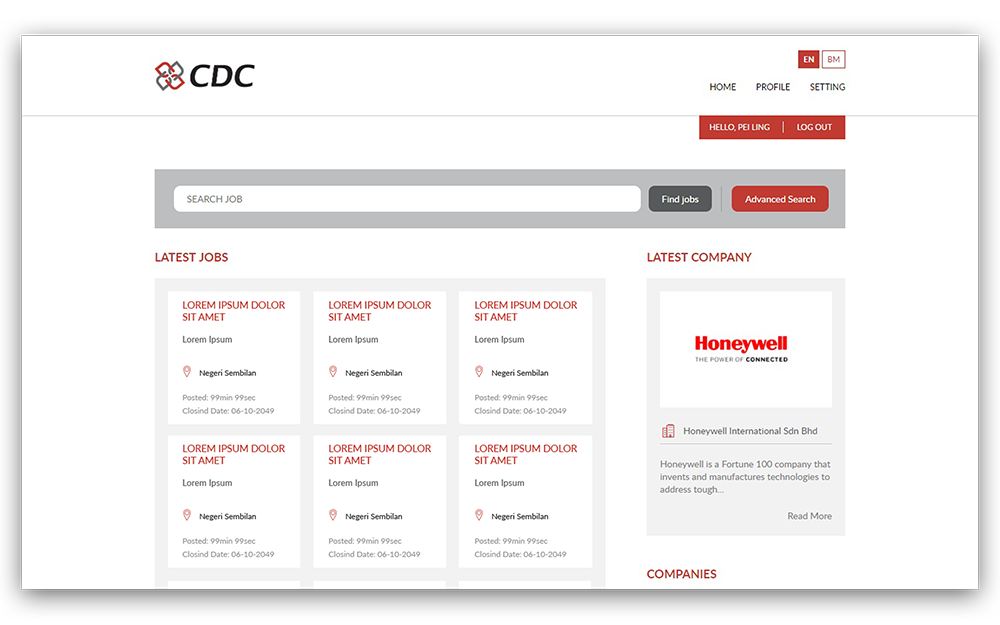Click location pin icon in first job card
Viewport: 1000px width, 625px height.
[x=187, y=372]
